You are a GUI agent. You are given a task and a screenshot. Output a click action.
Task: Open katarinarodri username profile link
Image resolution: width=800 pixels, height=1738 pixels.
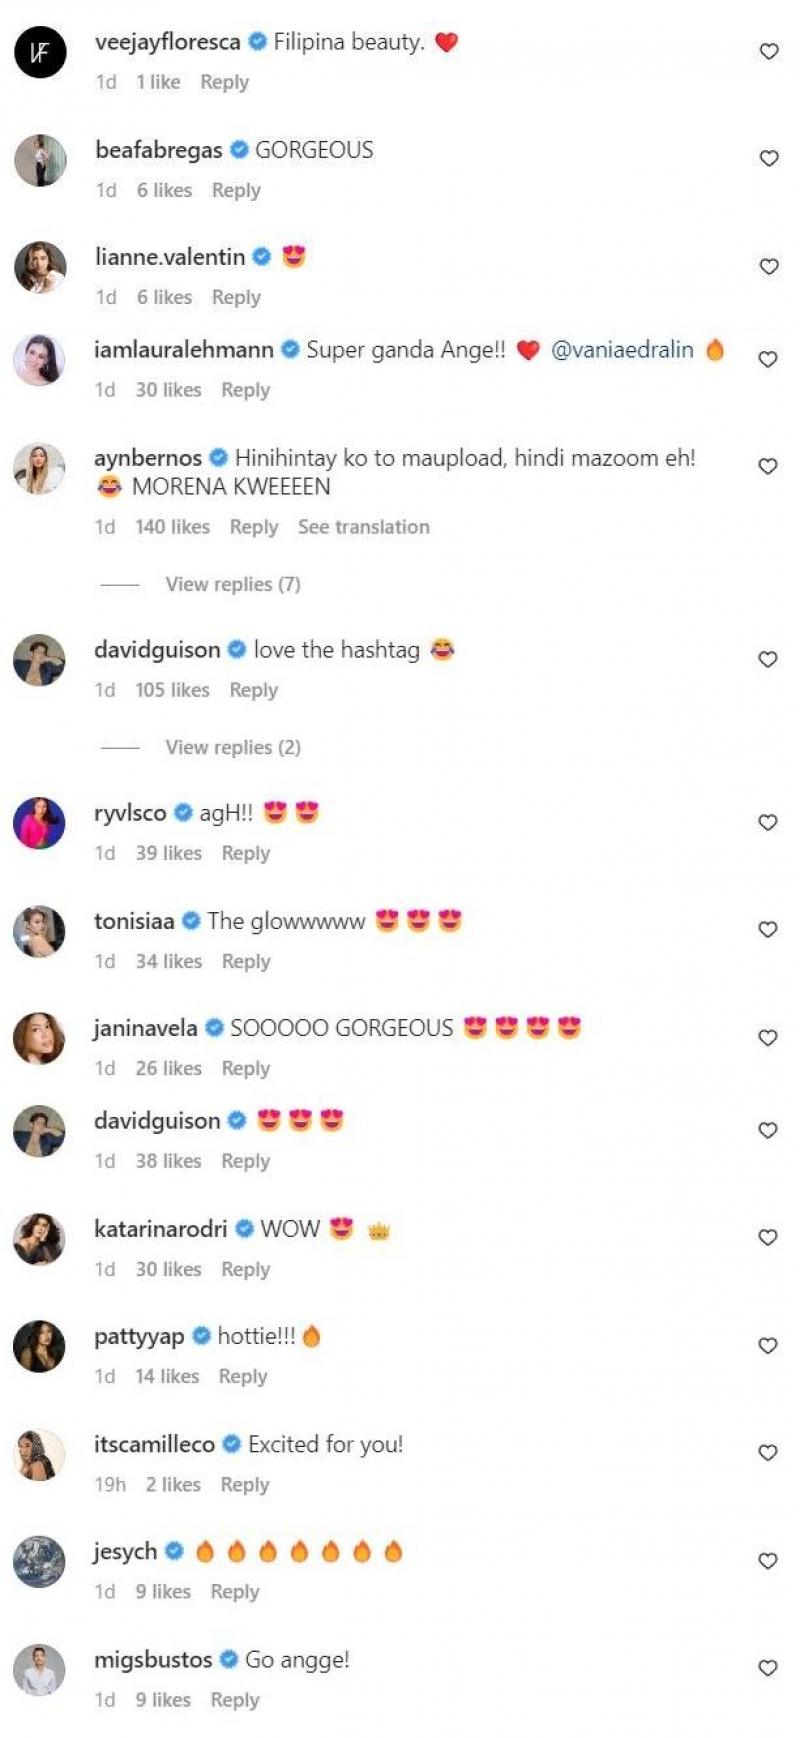point(161,1229)
